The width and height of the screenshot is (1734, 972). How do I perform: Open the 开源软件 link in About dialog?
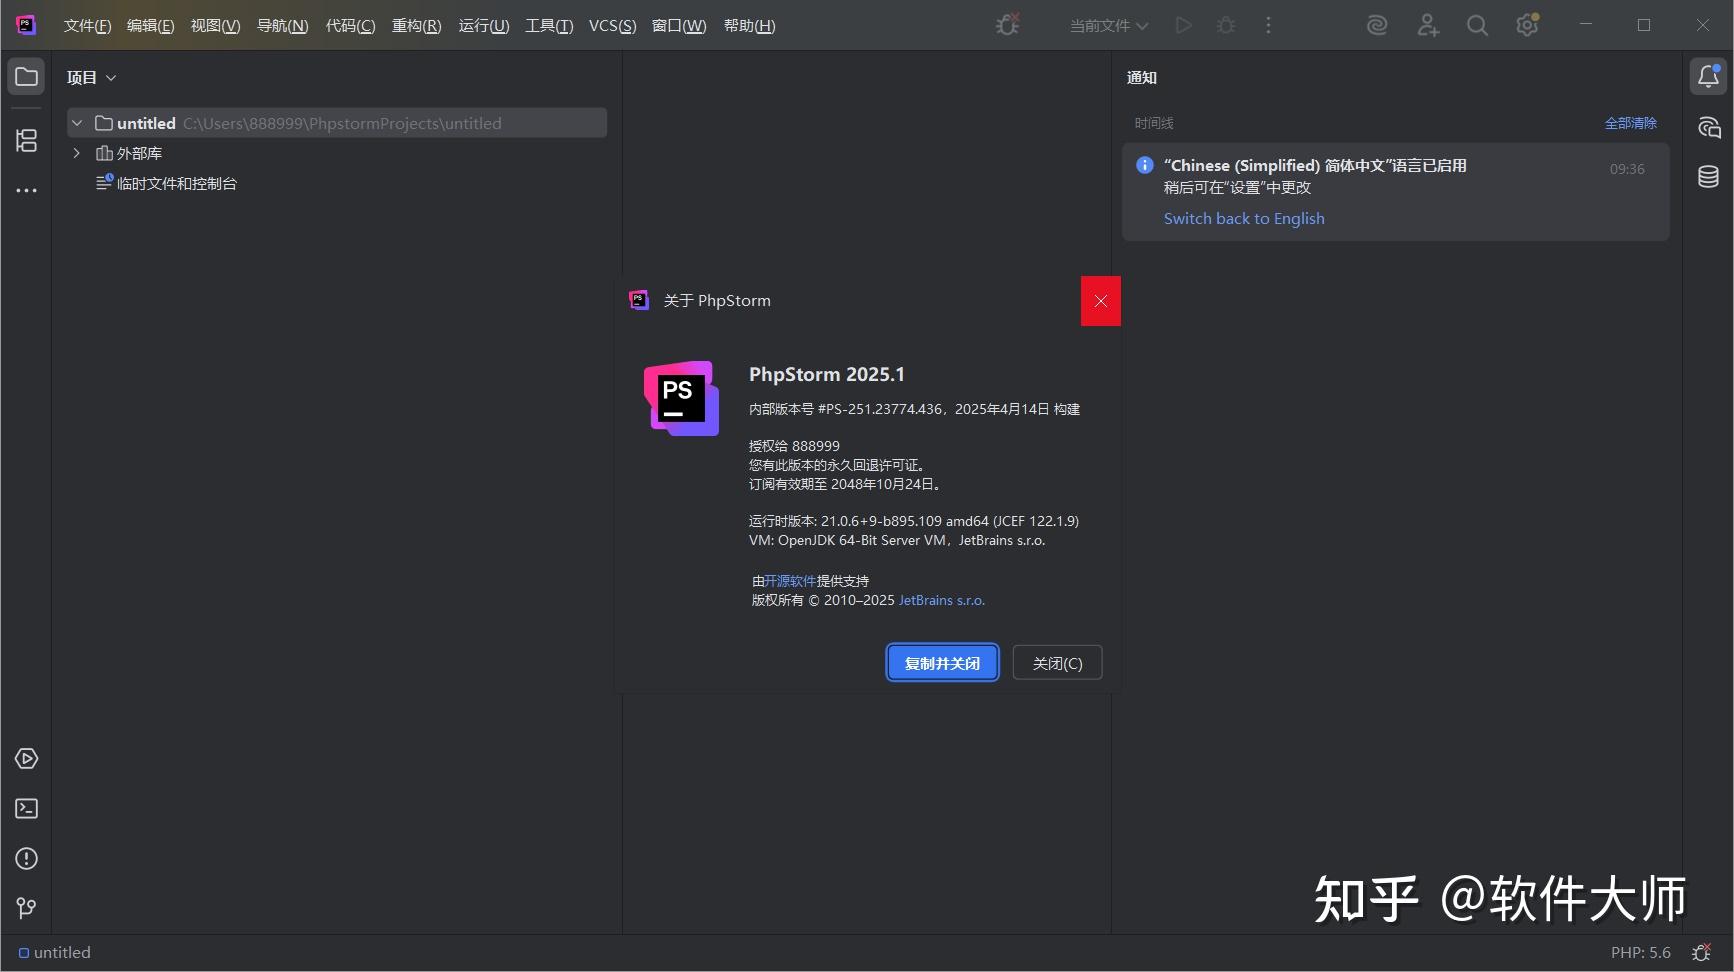tap(789, 581)
